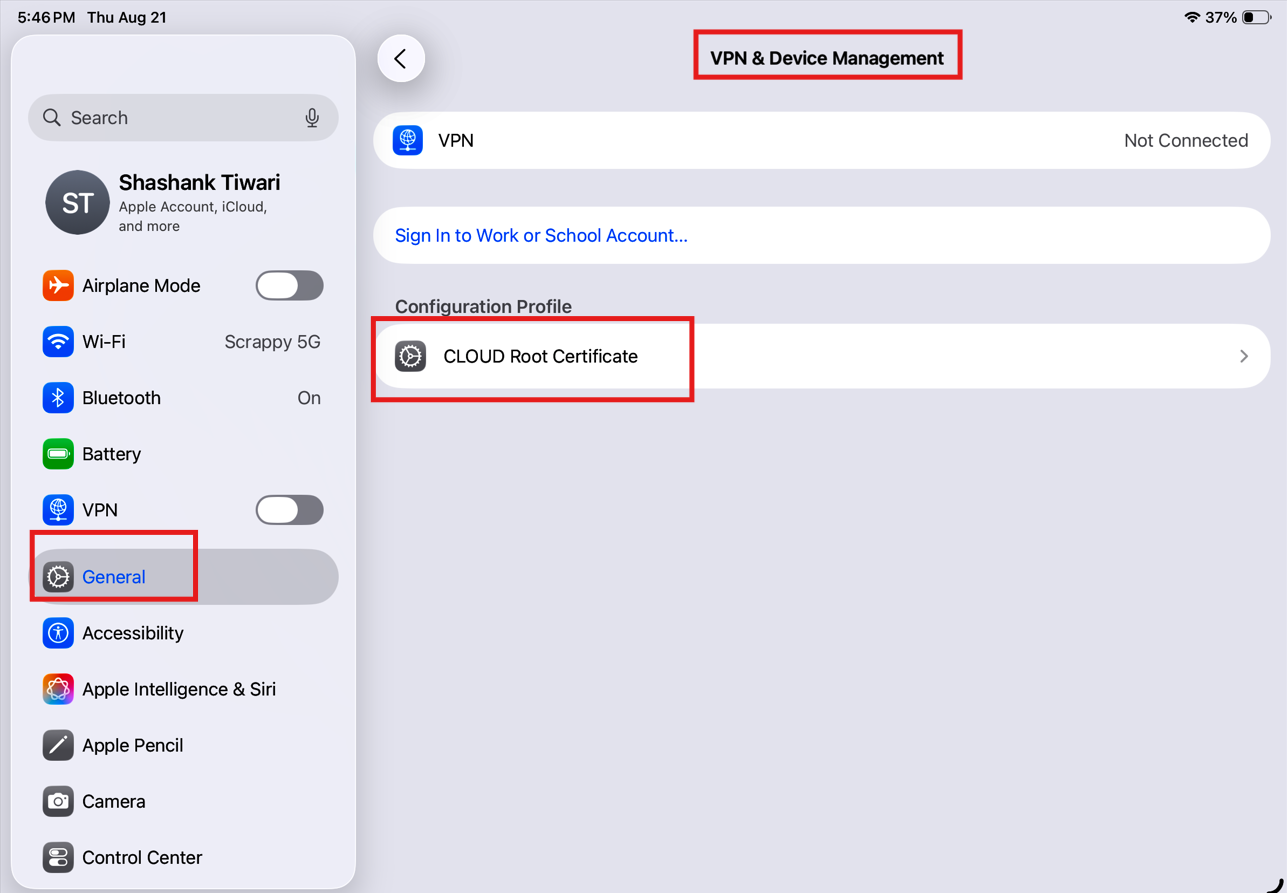Click Sign In to Work or School Account
Viewport: 1287px width, 893px height.
pos(541,236)
